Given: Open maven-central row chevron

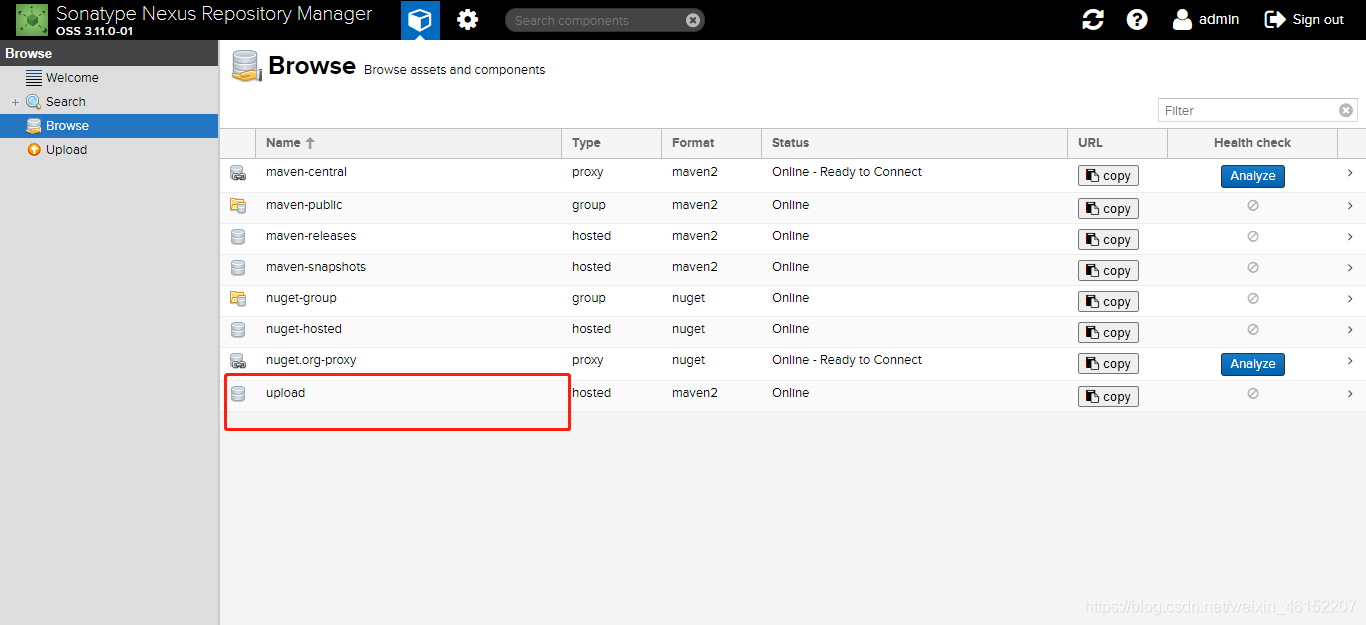Looking at the screenshot, I should tap(1350, 173).
